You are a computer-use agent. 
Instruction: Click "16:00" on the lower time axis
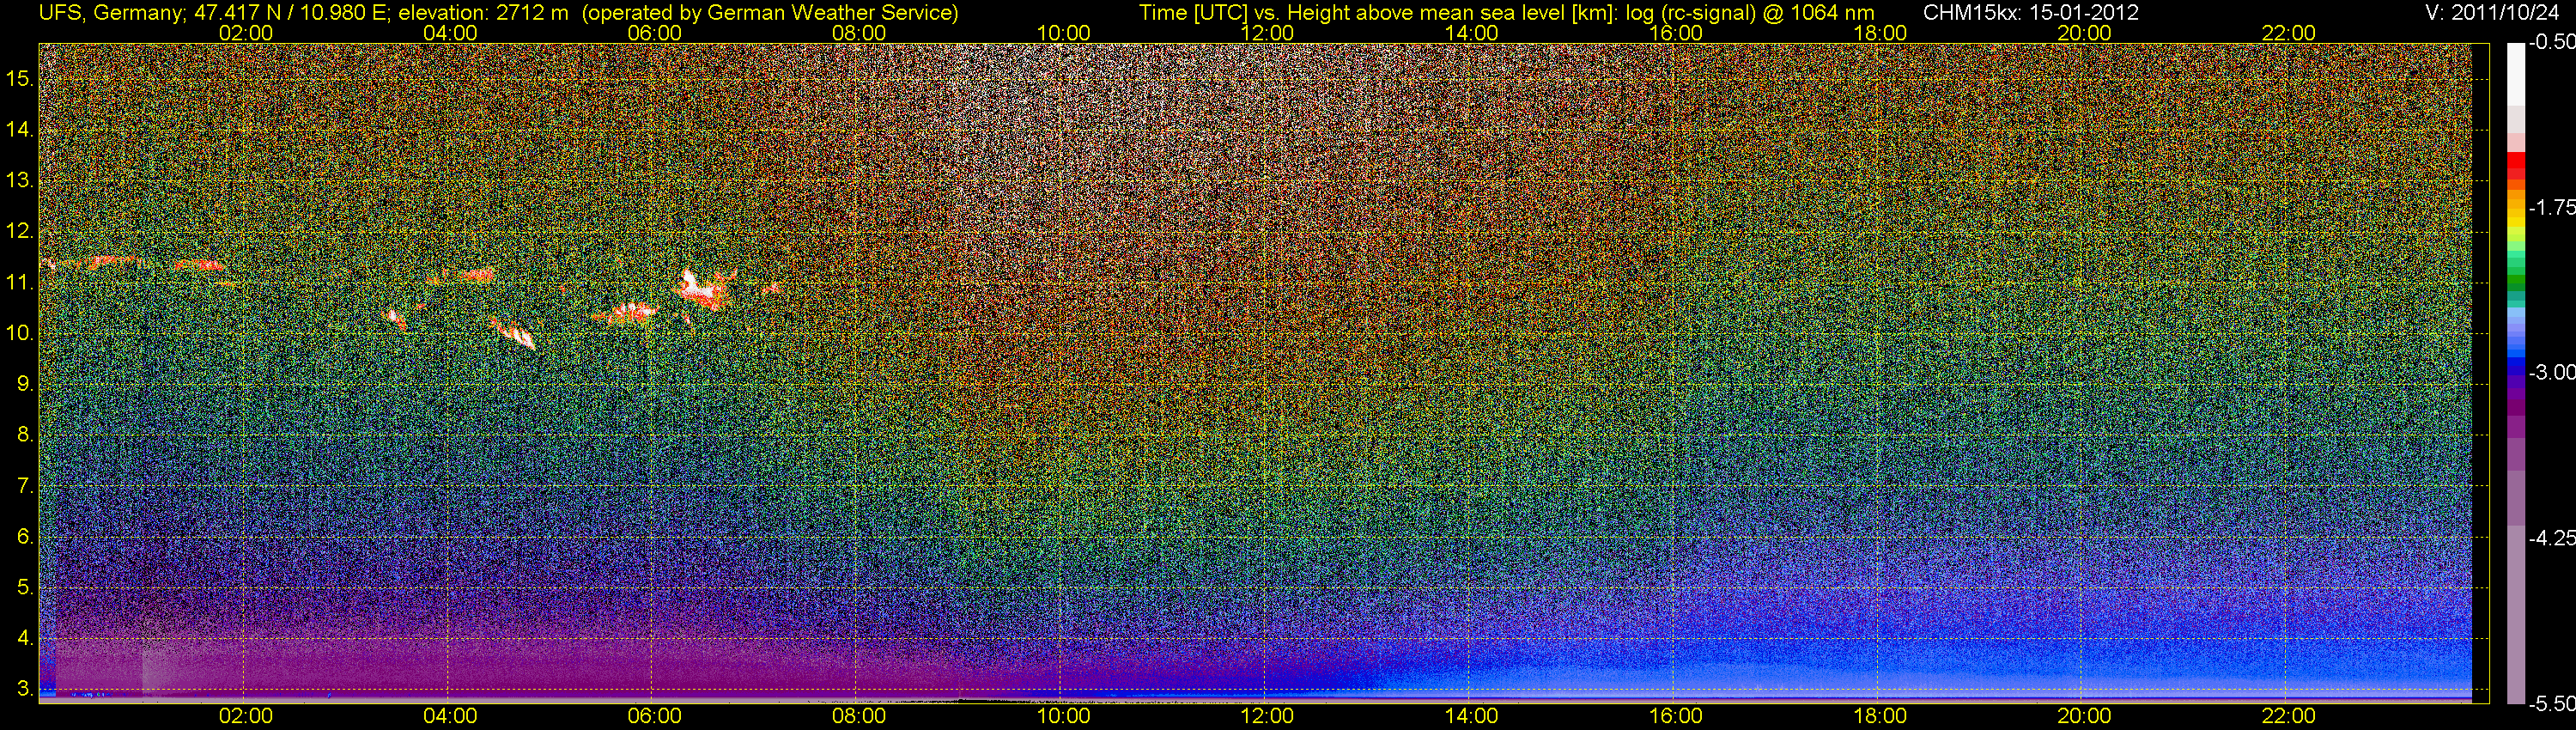pyautogui.click(x=1676, y=716)
